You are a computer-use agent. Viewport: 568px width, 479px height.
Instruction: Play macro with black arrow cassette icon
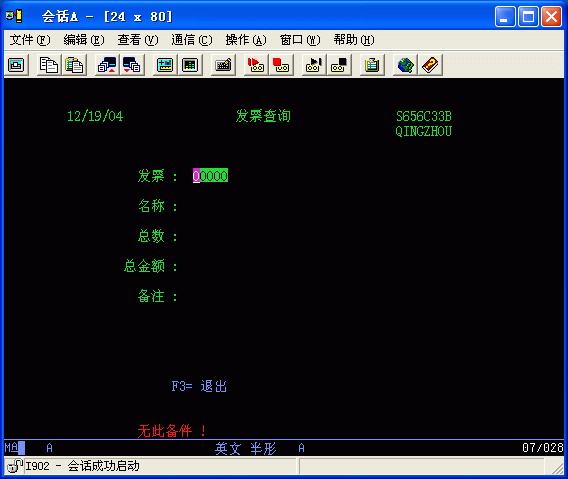click(x=314, y=65)
